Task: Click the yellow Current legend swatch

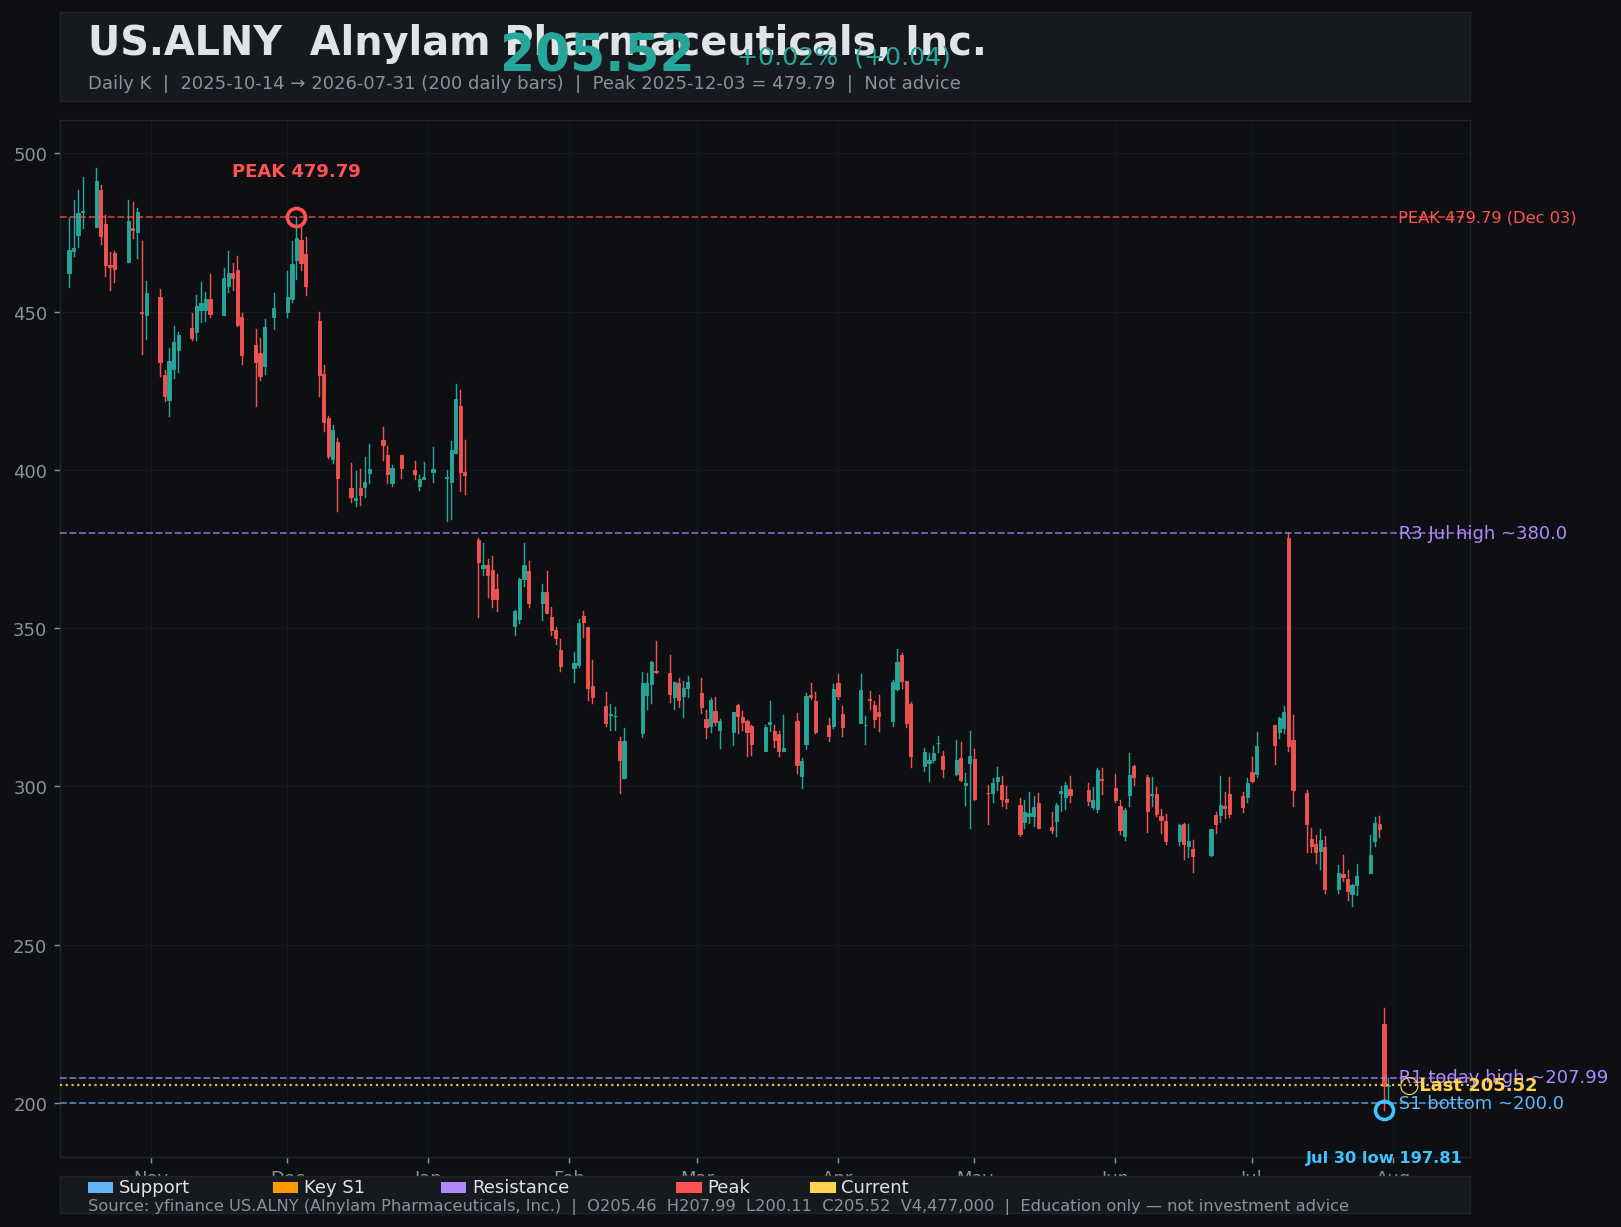Action: click(823, 1187)
